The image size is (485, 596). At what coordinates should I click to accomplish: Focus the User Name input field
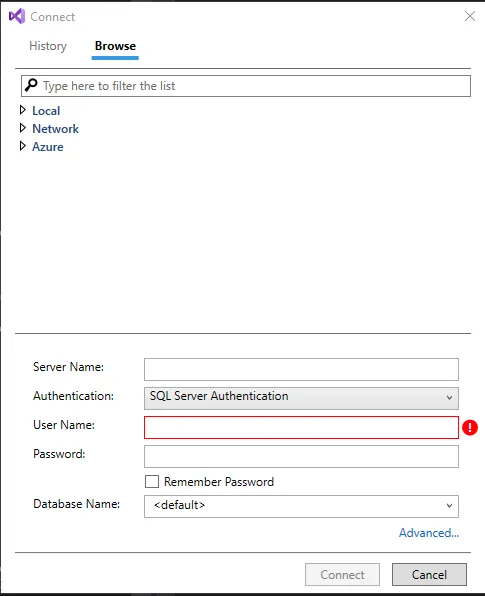(301, 428)
